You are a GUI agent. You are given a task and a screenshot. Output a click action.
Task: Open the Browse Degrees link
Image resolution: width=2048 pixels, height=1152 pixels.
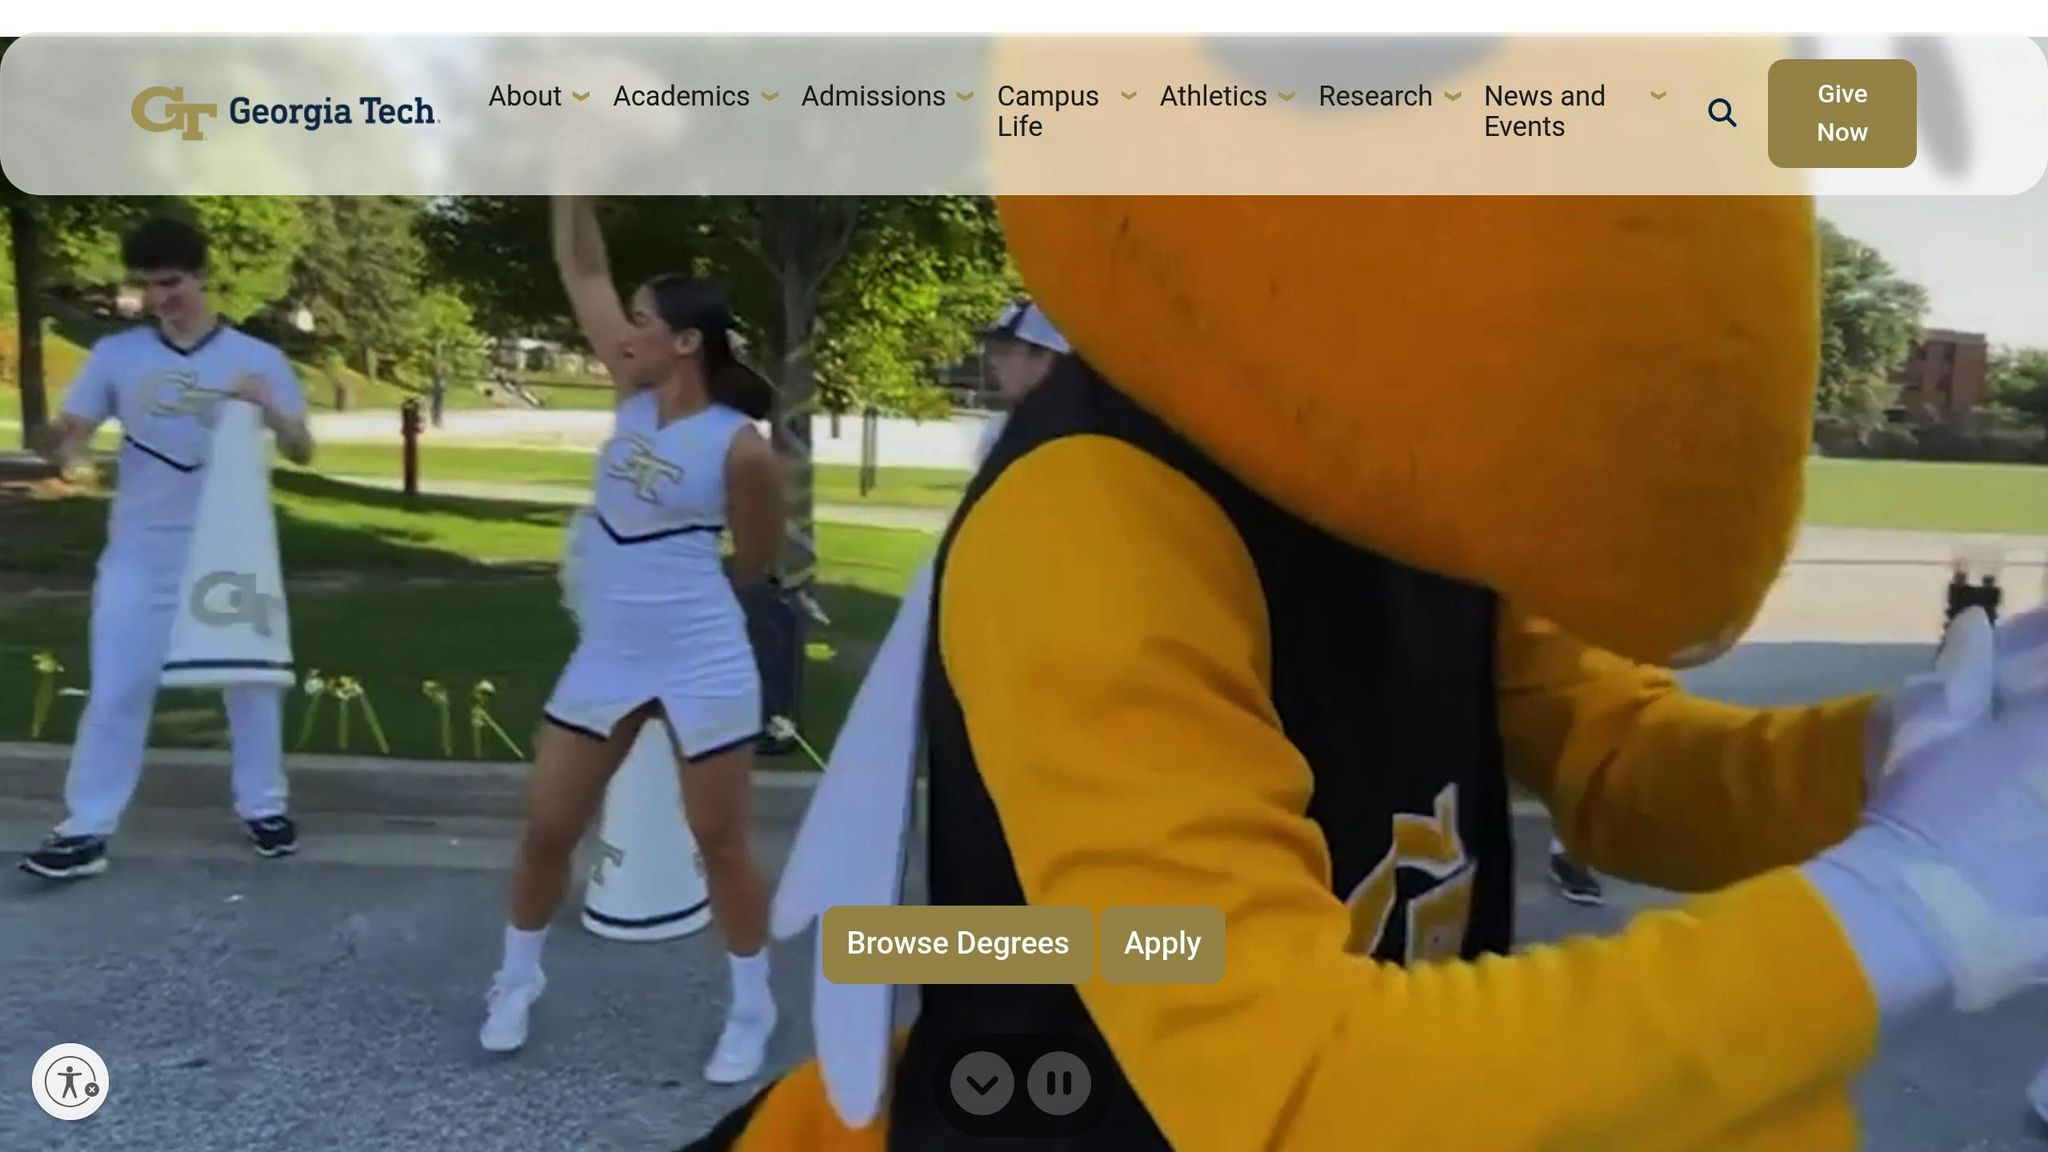coord(957,943)
